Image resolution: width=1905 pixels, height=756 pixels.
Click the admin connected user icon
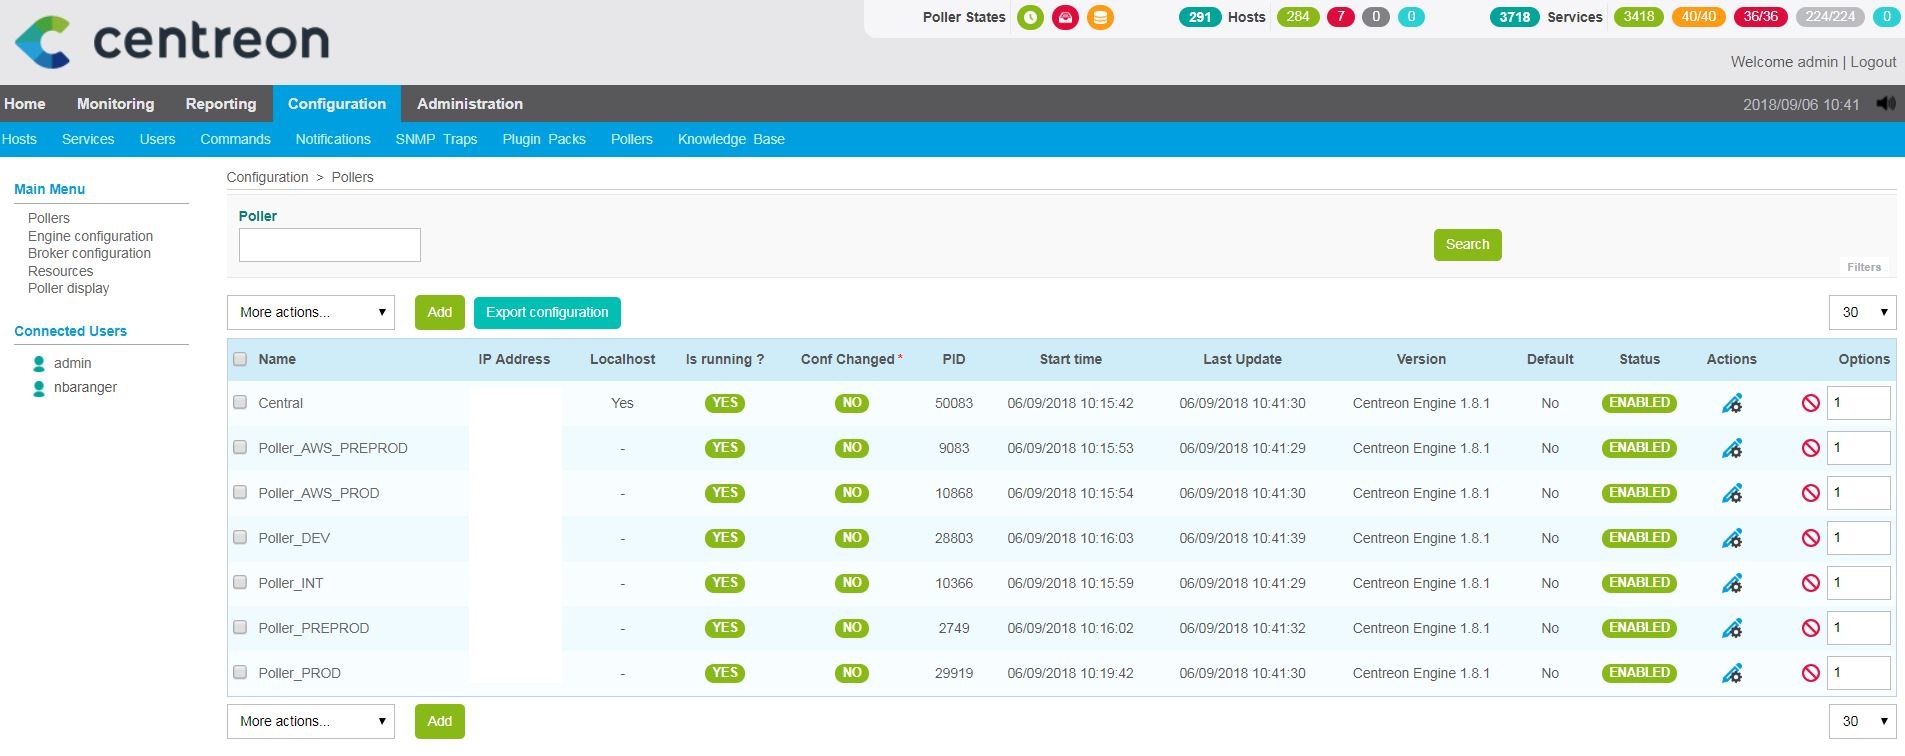pos(39,364)
